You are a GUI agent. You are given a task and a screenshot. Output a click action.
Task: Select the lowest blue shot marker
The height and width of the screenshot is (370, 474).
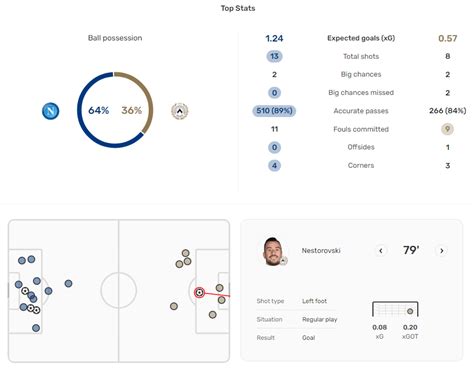tap(36, 328)
